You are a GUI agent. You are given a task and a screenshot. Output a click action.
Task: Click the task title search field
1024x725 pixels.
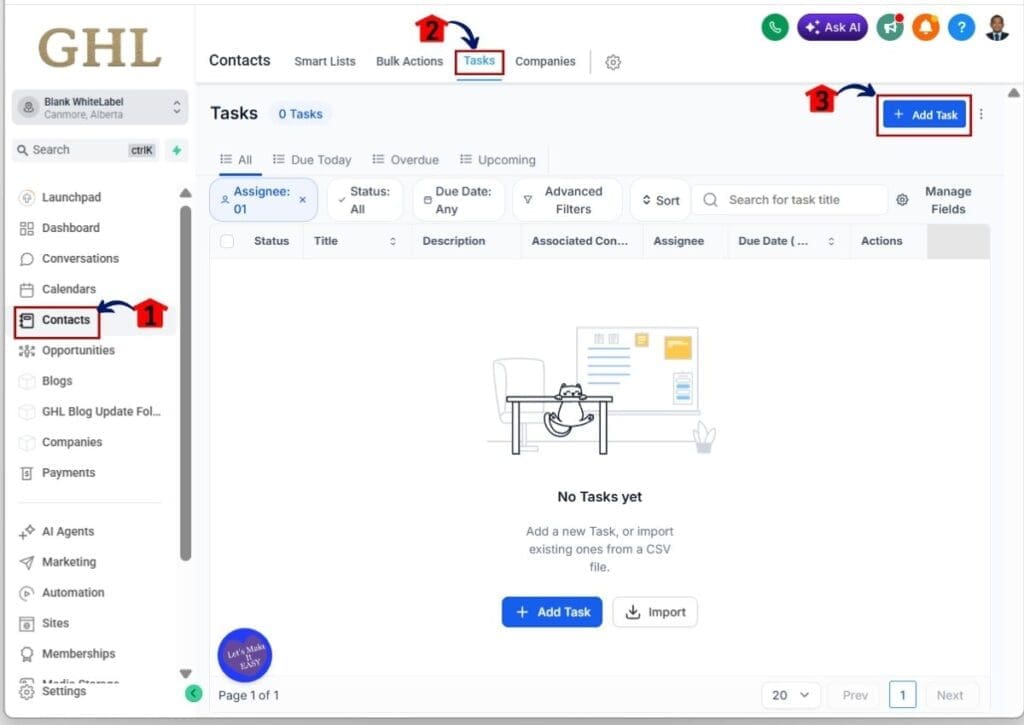[790, 200]
